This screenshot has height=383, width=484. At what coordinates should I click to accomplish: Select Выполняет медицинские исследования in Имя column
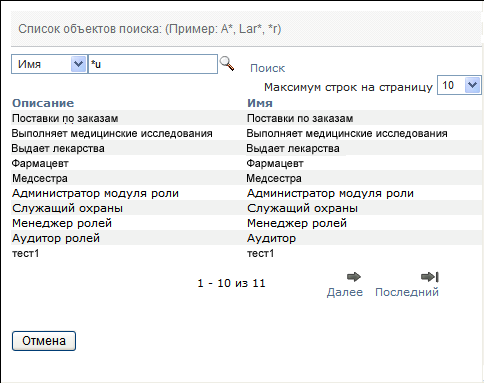347,133
